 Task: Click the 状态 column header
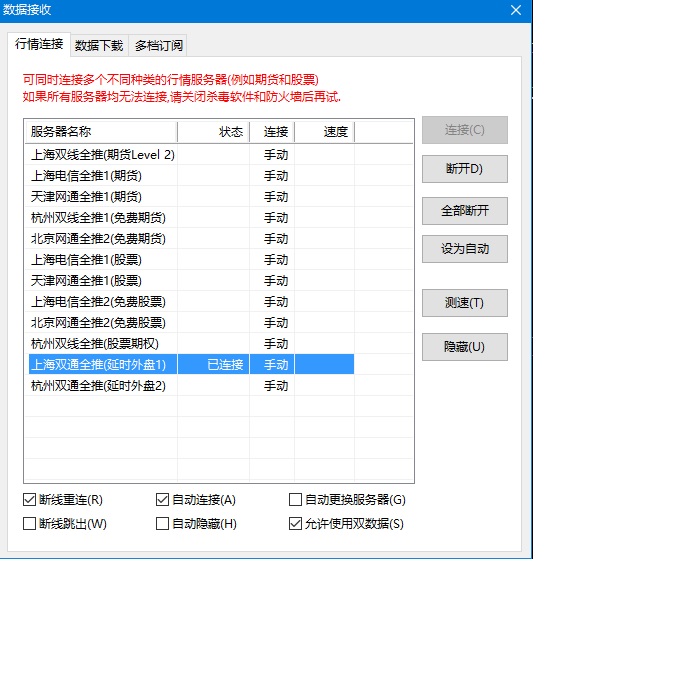[x=213, y=132]
